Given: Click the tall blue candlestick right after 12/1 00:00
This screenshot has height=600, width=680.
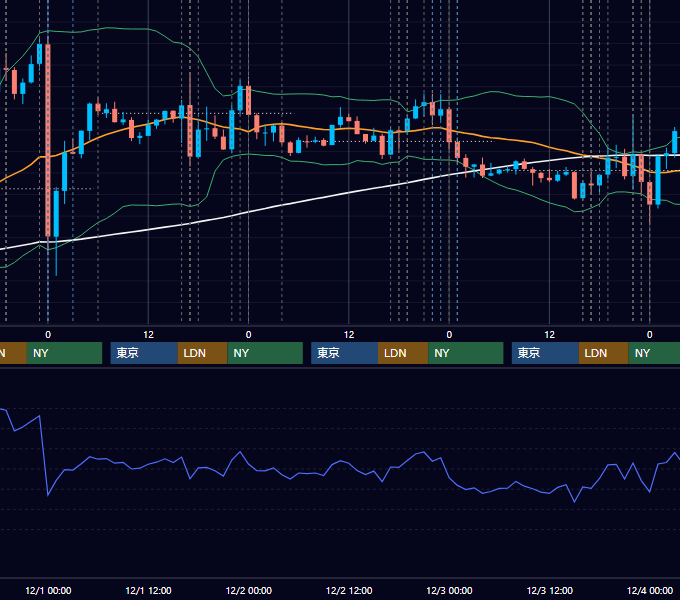Looking at the screenshot, I should tap(56, 212).
